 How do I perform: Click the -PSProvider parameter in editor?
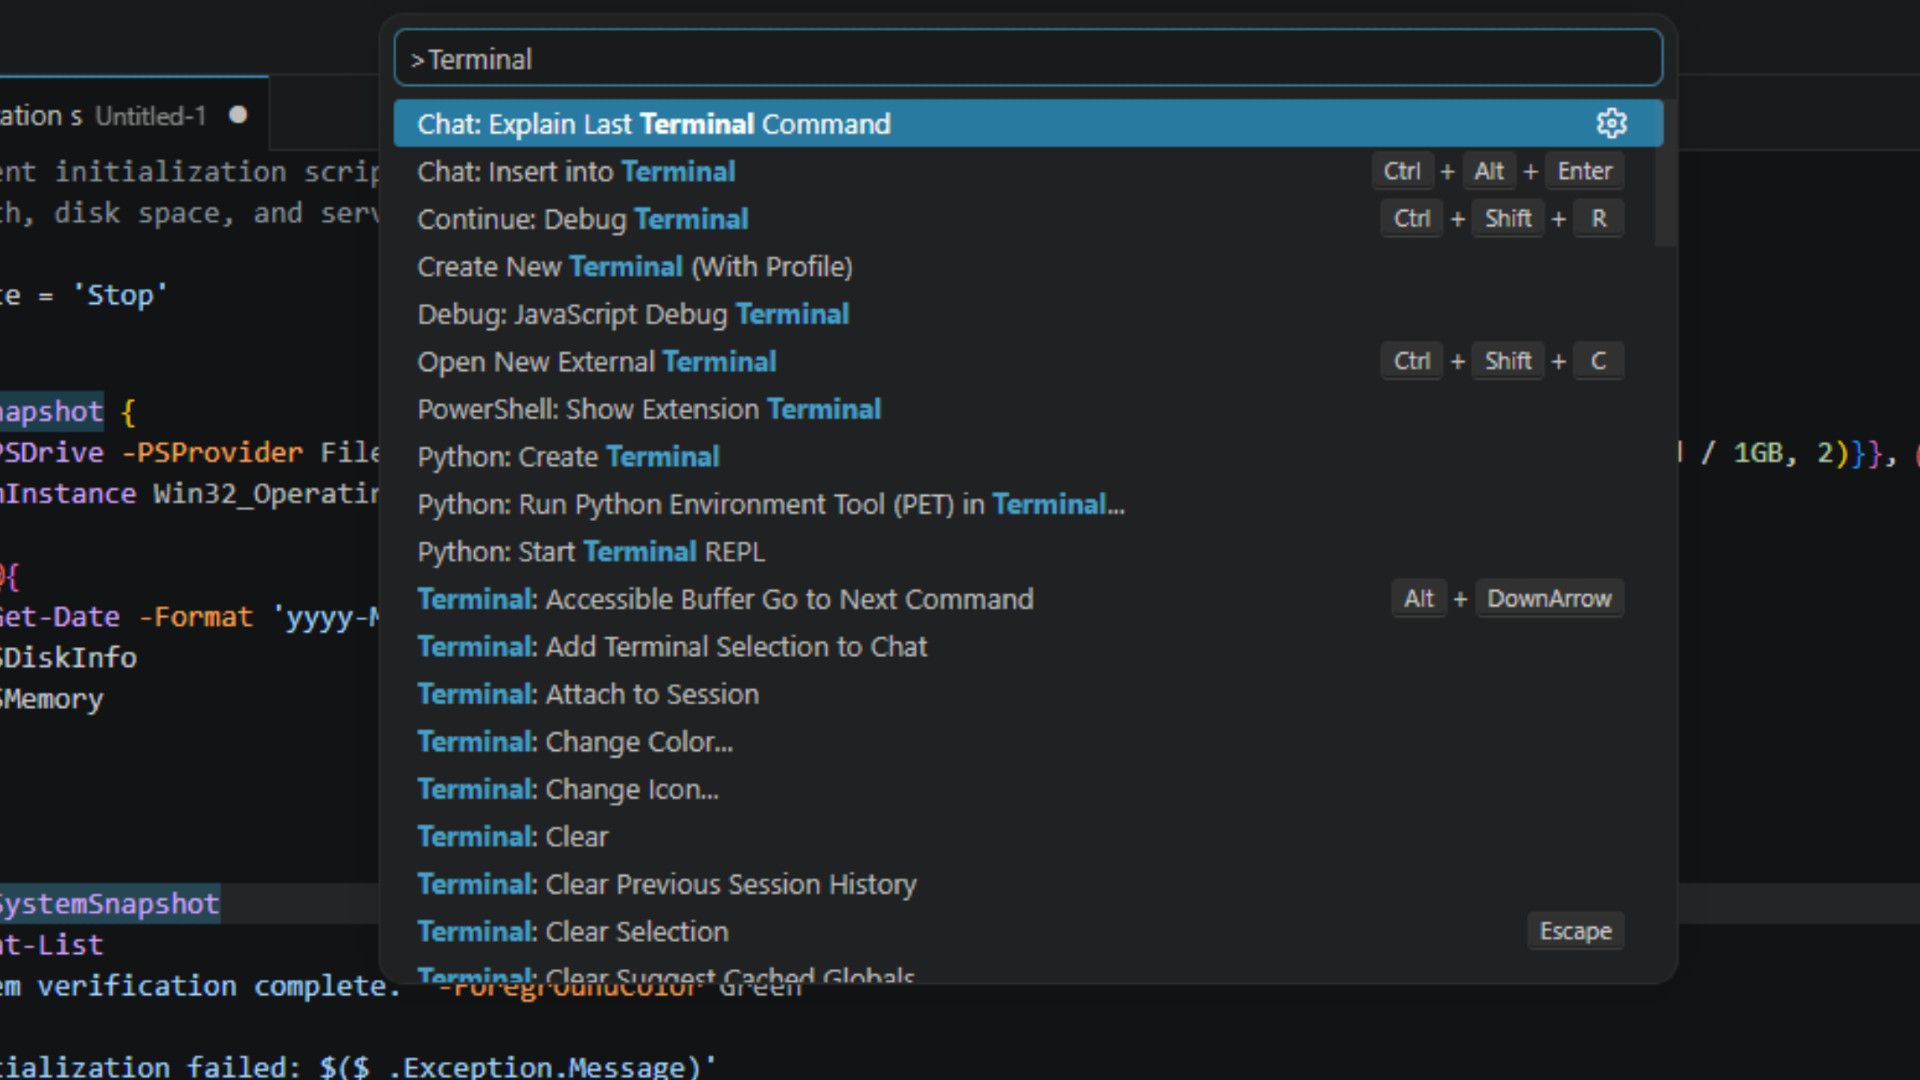pyautogui.click(x=211, y=452)
